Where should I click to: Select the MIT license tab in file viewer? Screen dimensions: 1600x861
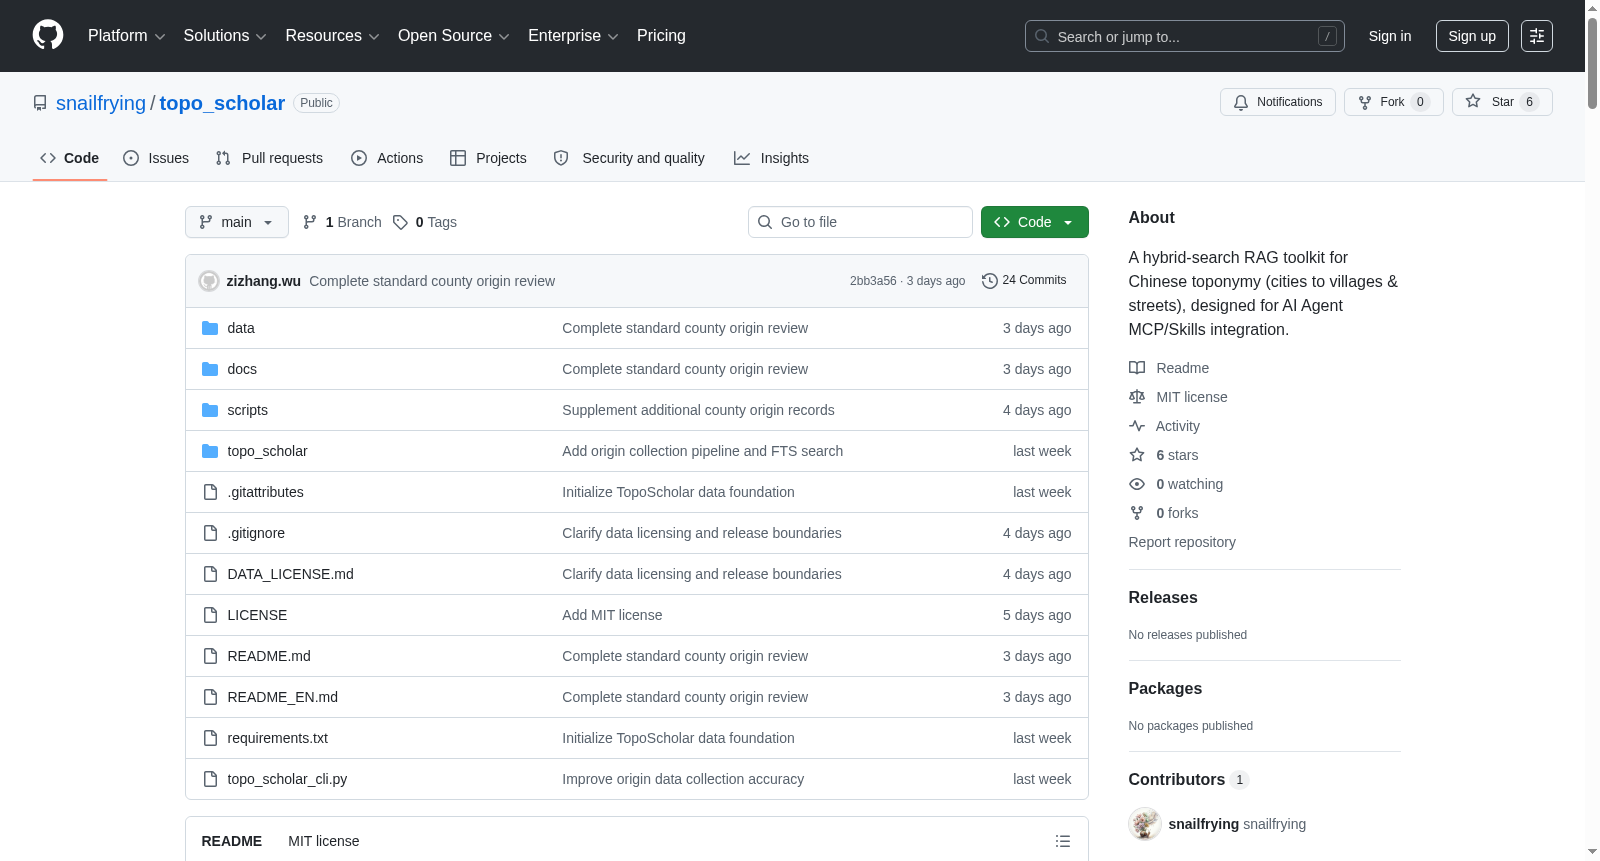tap(324, 841)
